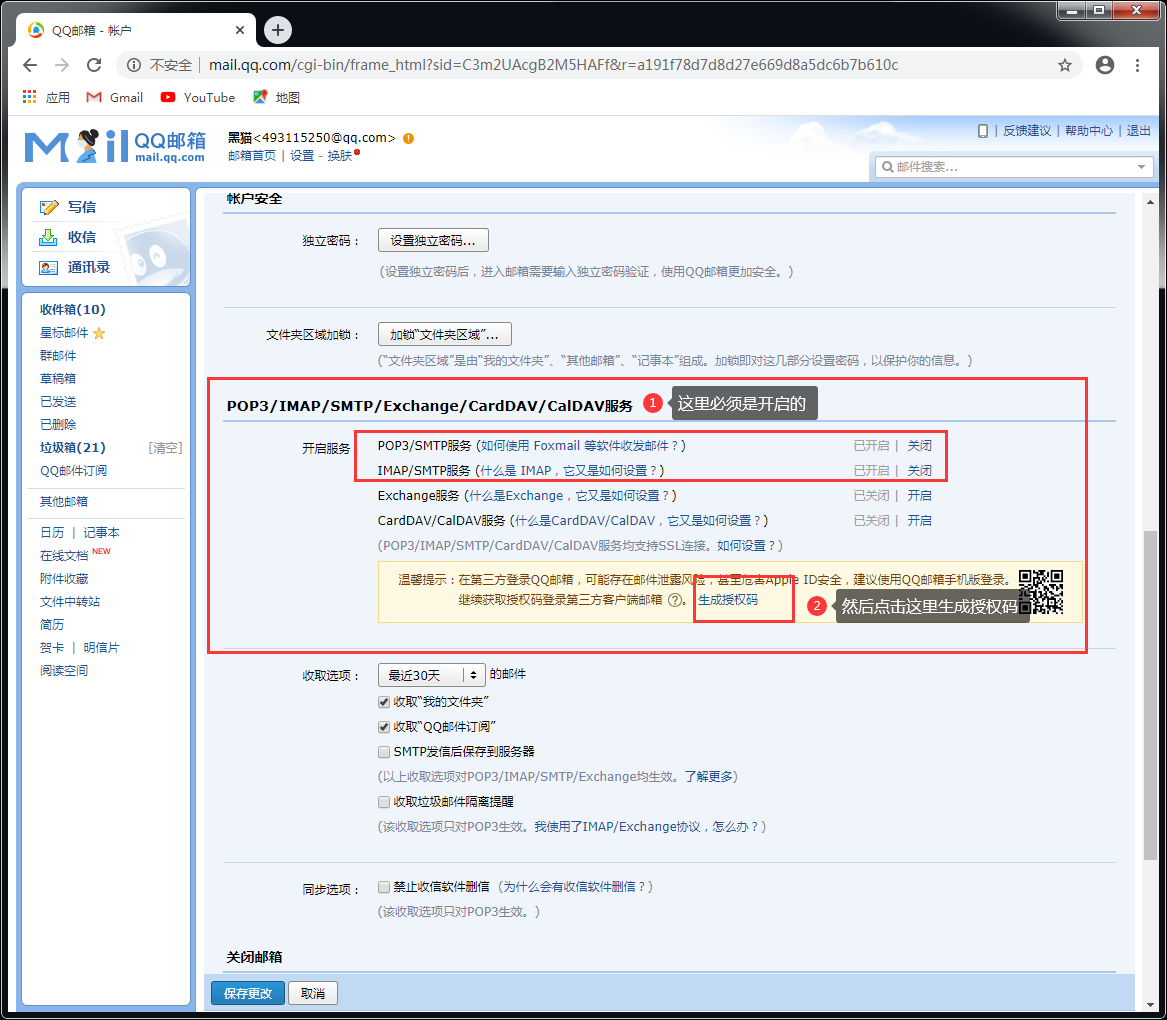The image size is (1167, 1020).
Task: Click 加锁"文件夹区域" button
Action: [x=444, y=334]
